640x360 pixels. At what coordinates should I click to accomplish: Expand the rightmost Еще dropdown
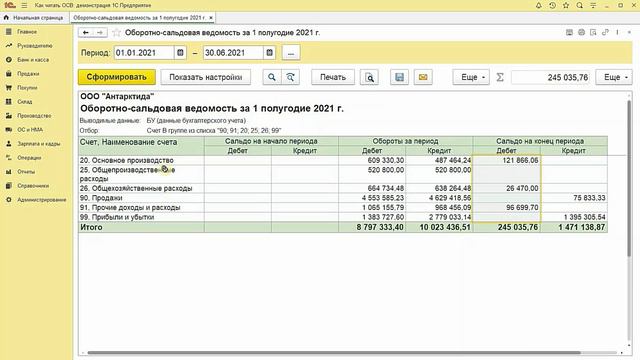point(614,77)
